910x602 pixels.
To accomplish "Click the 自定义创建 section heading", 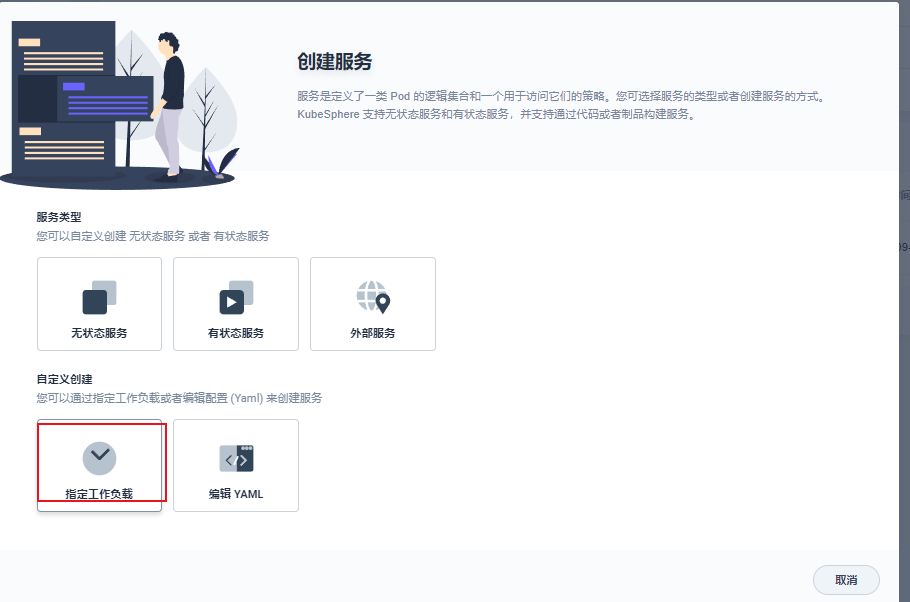I will point(64,379).
